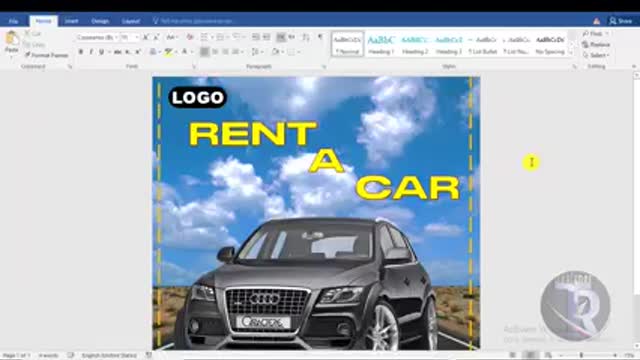640x360 pixels.
Task: Toggle Strikethrough formatting
Action: pyautogui.click(x=118, y=52)
